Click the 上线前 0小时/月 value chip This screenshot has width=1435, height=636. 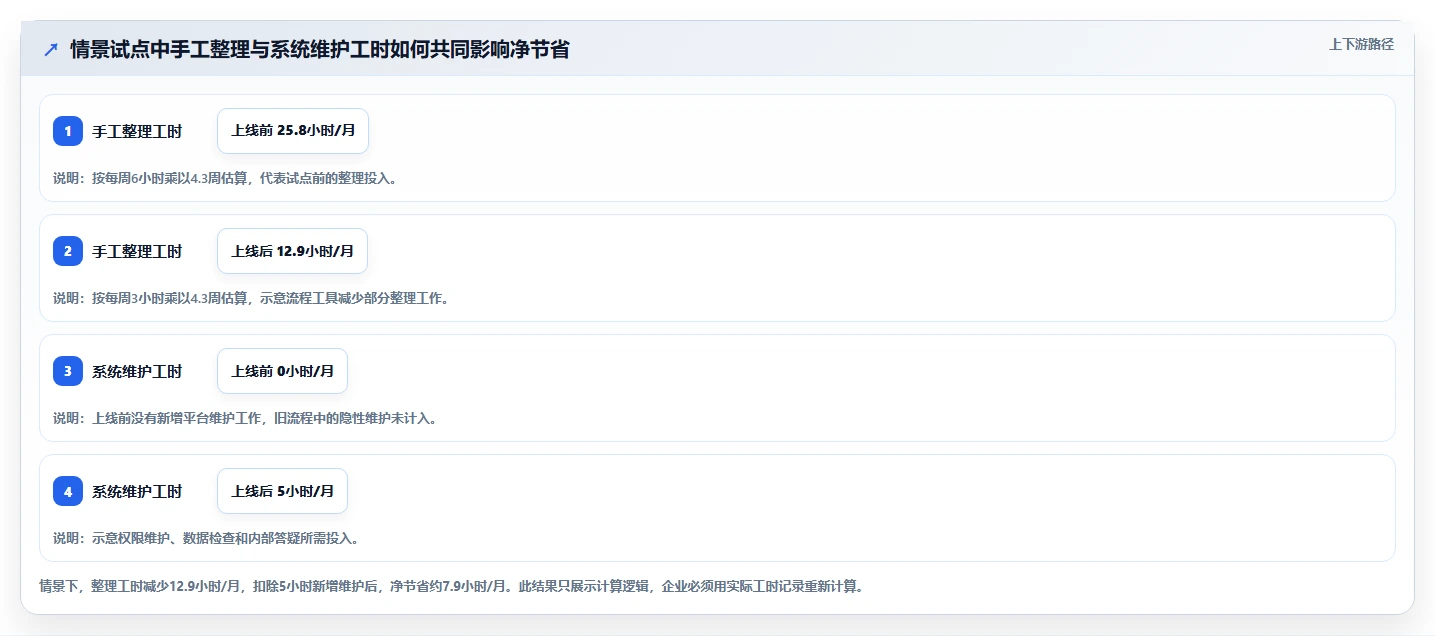coord(282,371)
